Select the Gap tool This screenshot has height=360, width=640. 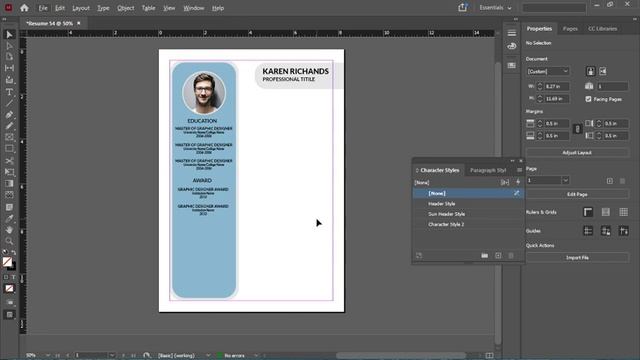click(9, 68)
